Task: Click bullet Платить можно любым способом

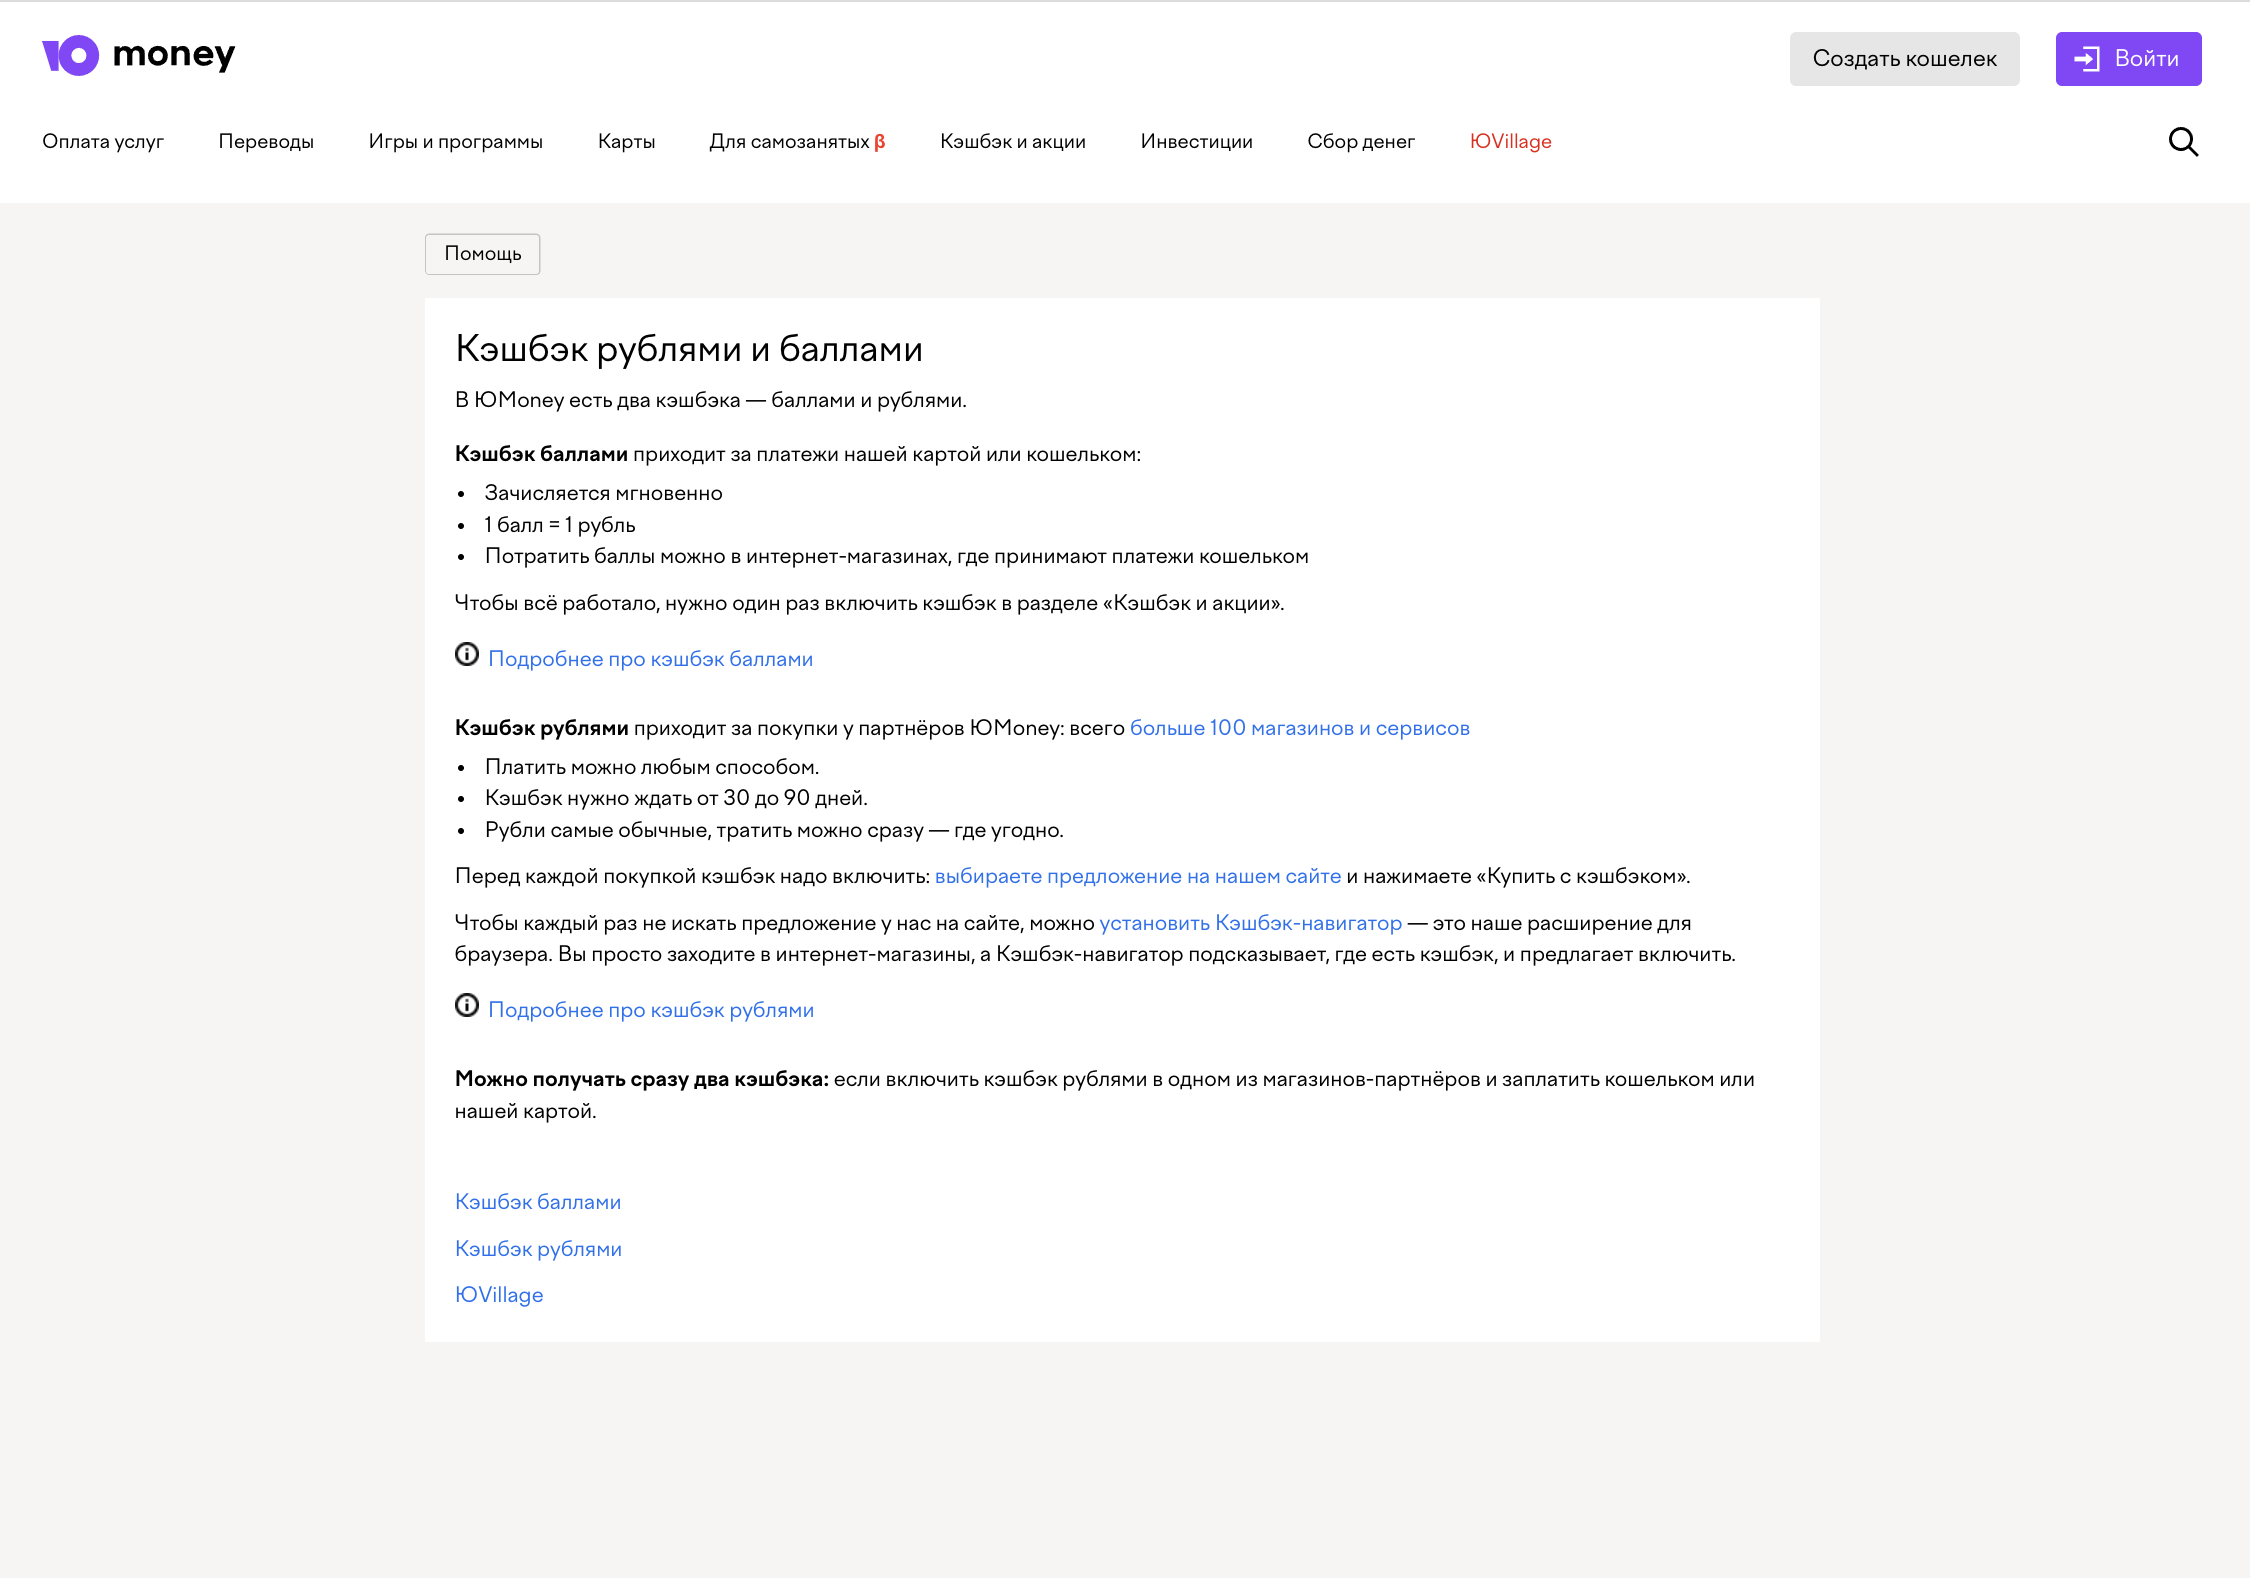Action: [651, 767]
